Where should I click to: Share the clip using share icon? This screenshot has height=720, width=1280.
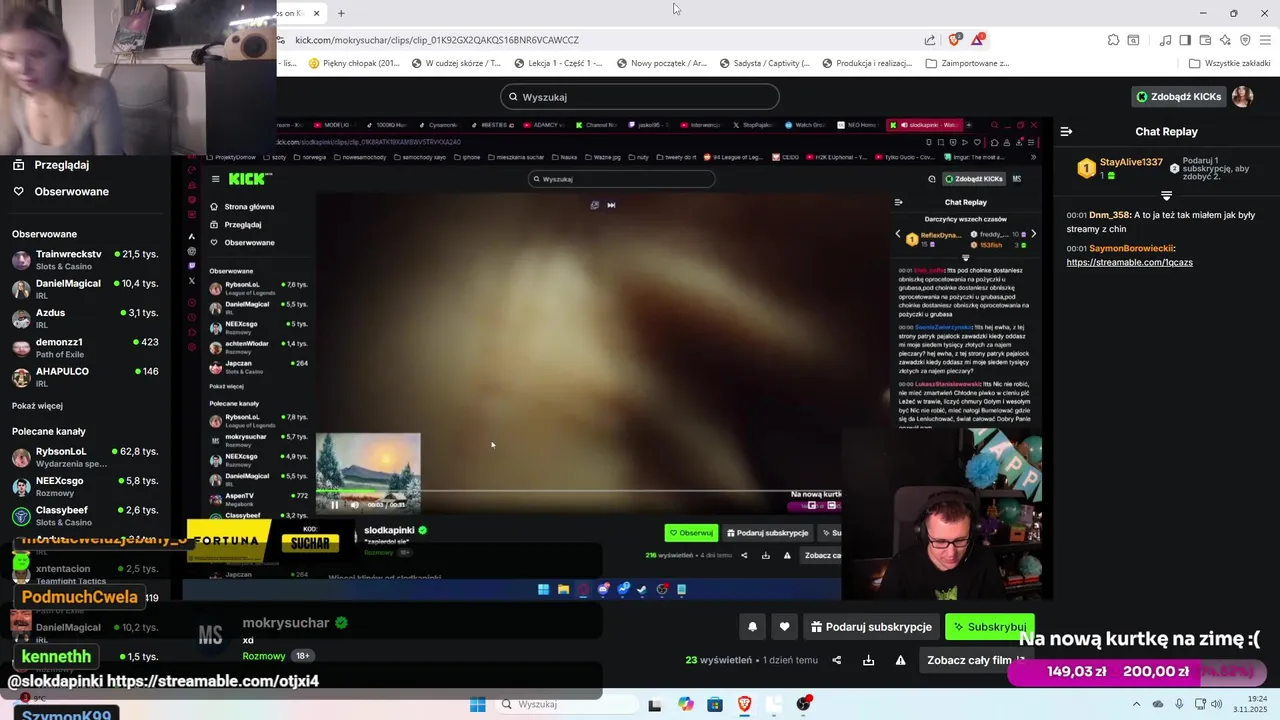pyautogui.click(x=837, y=660)
